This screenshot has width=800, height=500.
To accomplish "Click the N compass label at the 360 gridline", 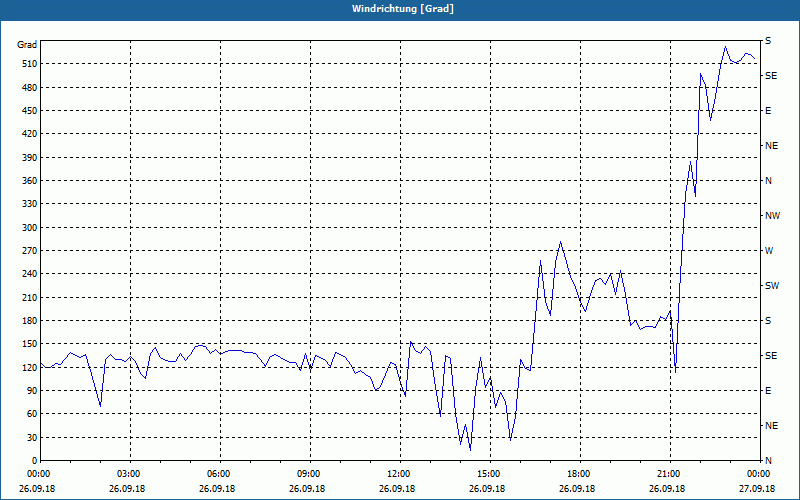I will click(768, 181).
